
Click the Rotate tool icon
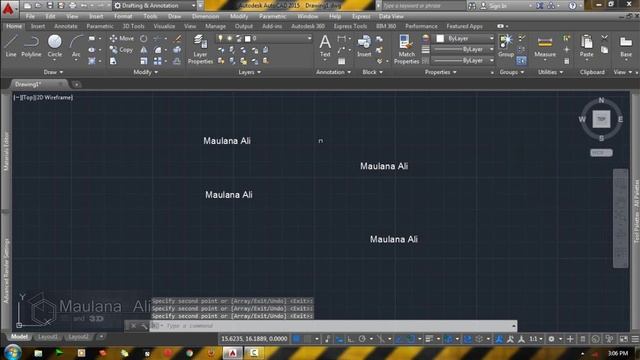pos(144,38)
